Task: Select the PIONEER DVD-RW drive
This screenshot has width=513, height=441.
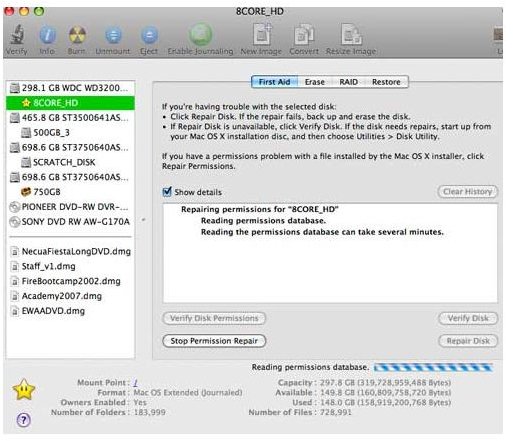Action: tap(71, 207)
